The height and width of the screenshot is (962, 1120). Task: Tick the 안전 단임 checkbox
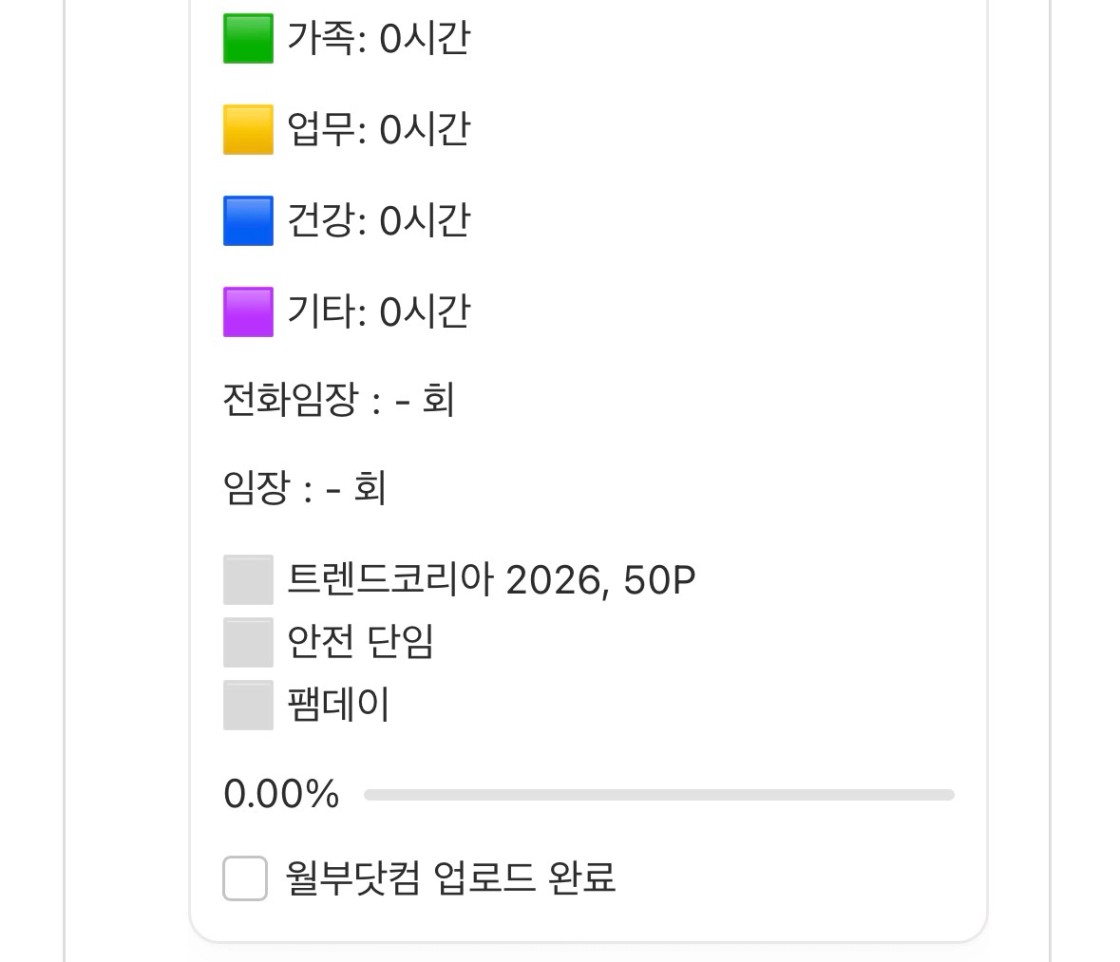pyautogui.click(x=248, y=642)
